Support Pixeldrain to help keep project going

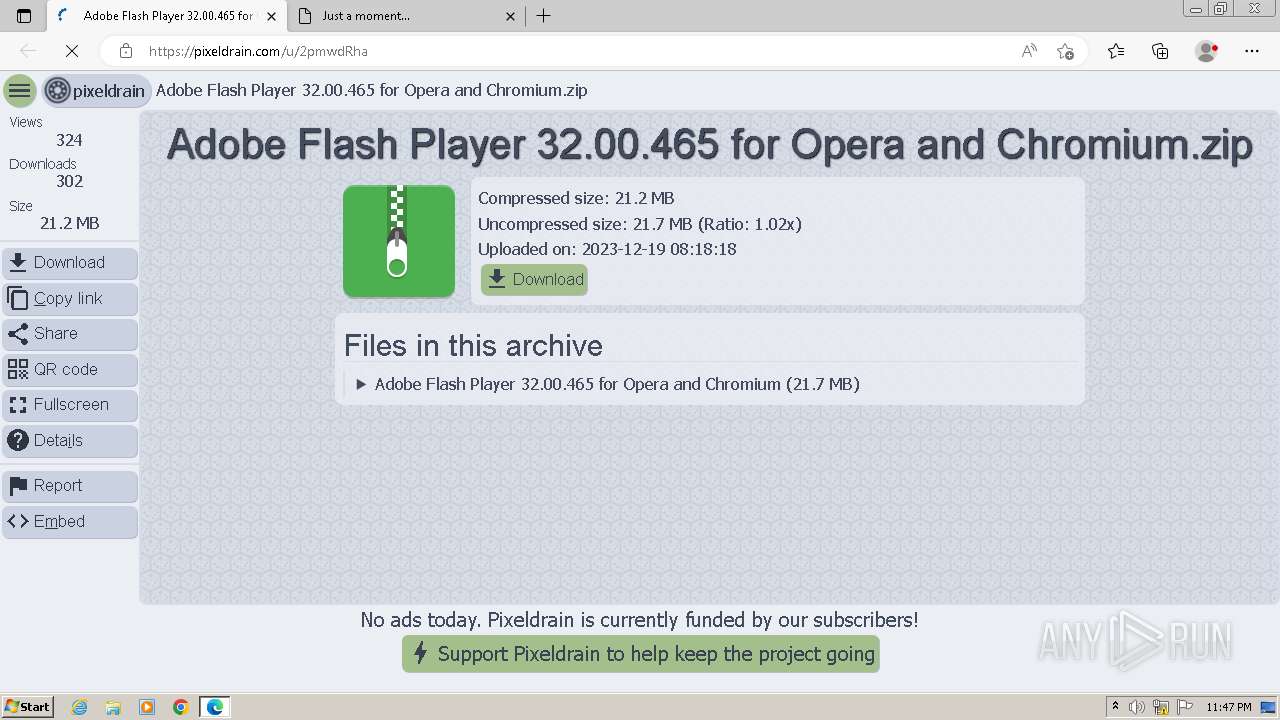point(641,654)
